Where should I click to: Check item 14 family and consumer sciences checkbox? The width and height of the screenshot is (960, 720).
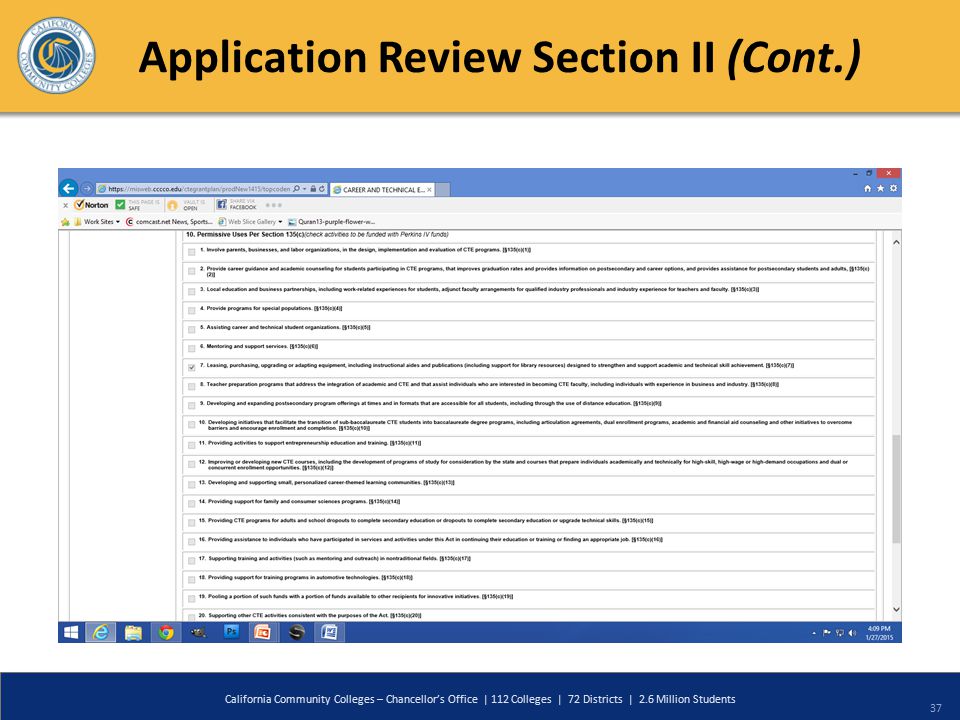click(192, 503)
